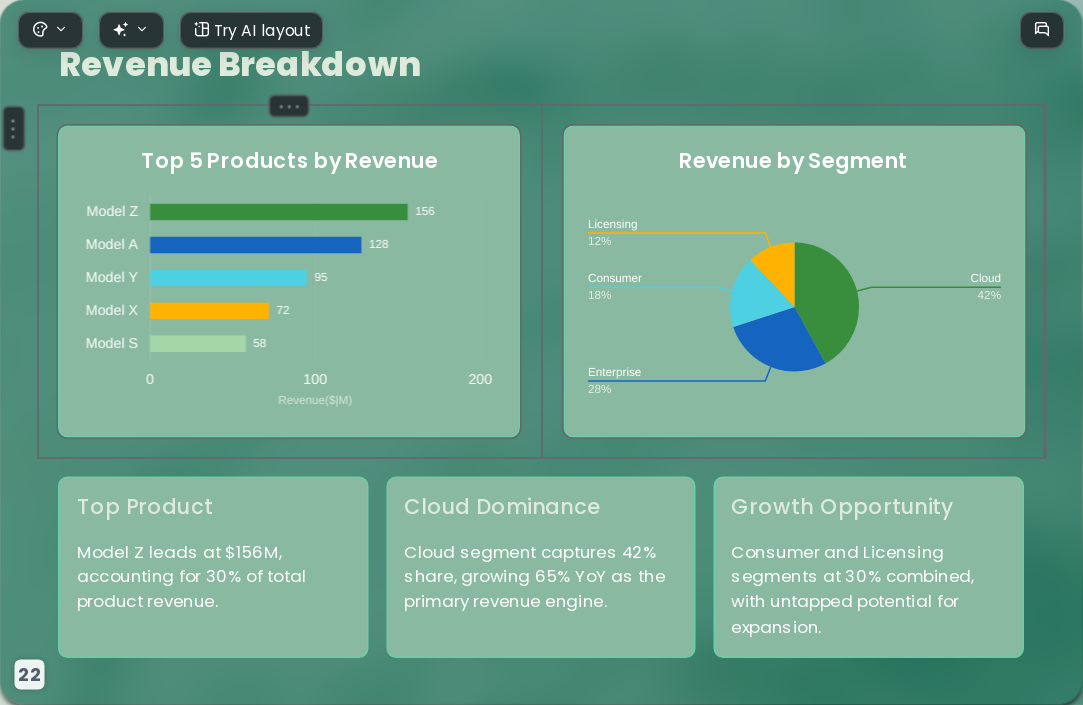Click the 'Model Z leads at $156M' paragraph

[191, 577]
